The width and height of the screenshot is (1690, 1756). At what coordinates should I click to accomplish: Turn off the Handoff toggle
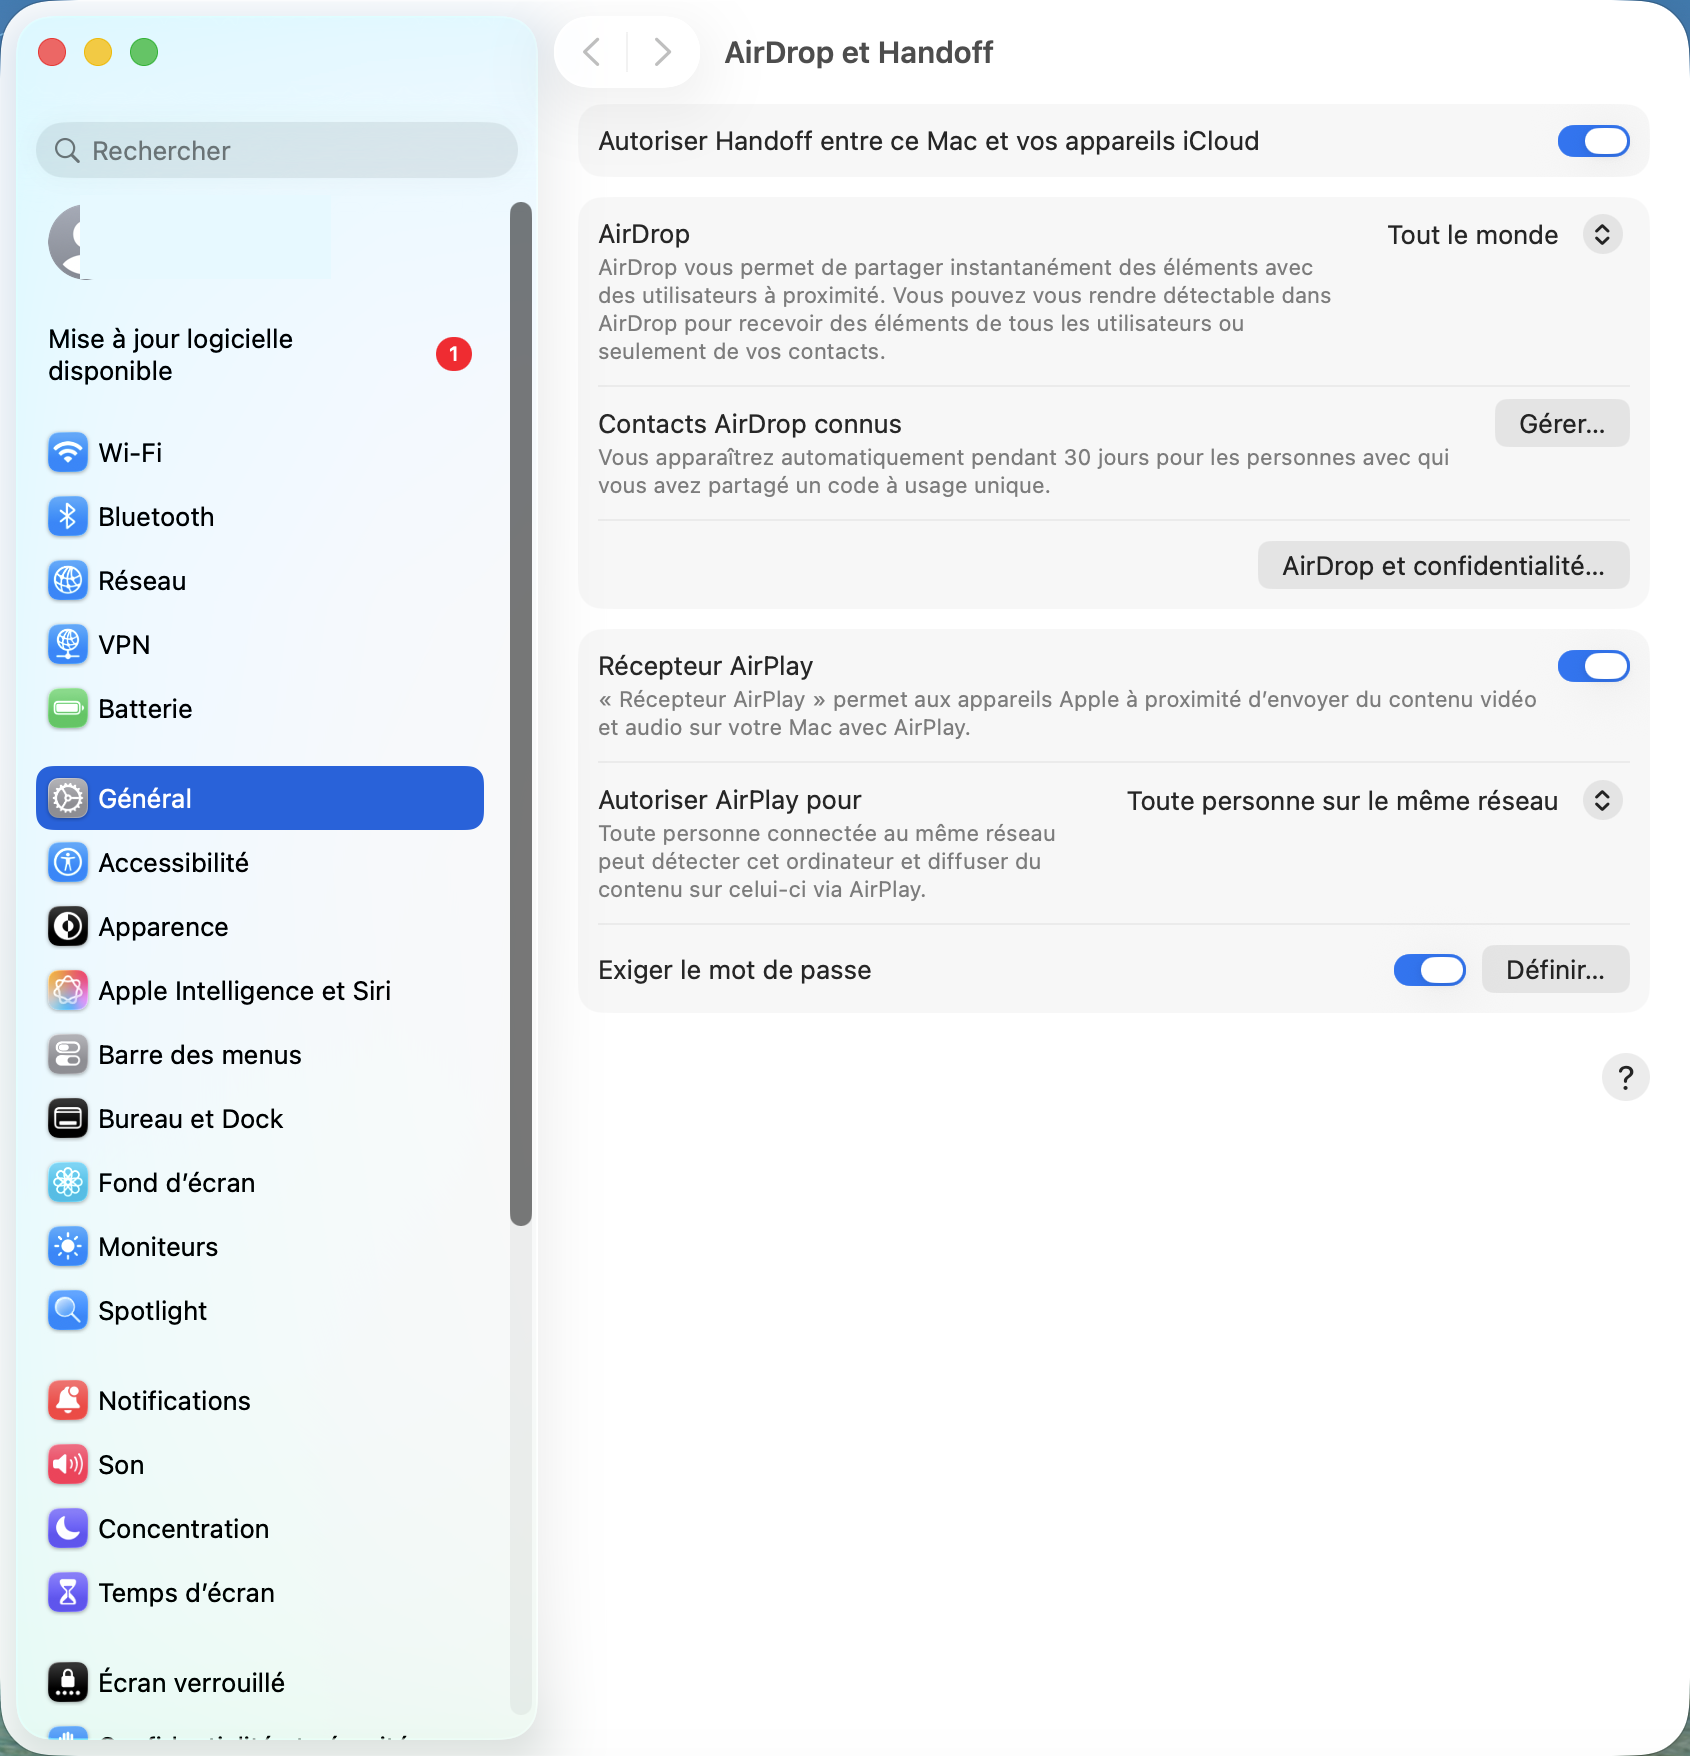pos(1594,141)
